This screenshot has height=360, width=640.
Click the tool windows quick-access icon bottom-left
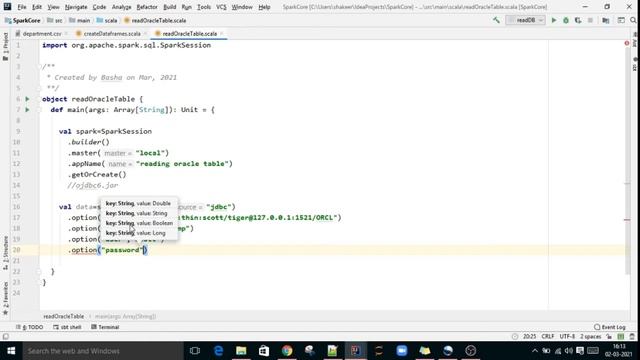[x=5, y=336]
